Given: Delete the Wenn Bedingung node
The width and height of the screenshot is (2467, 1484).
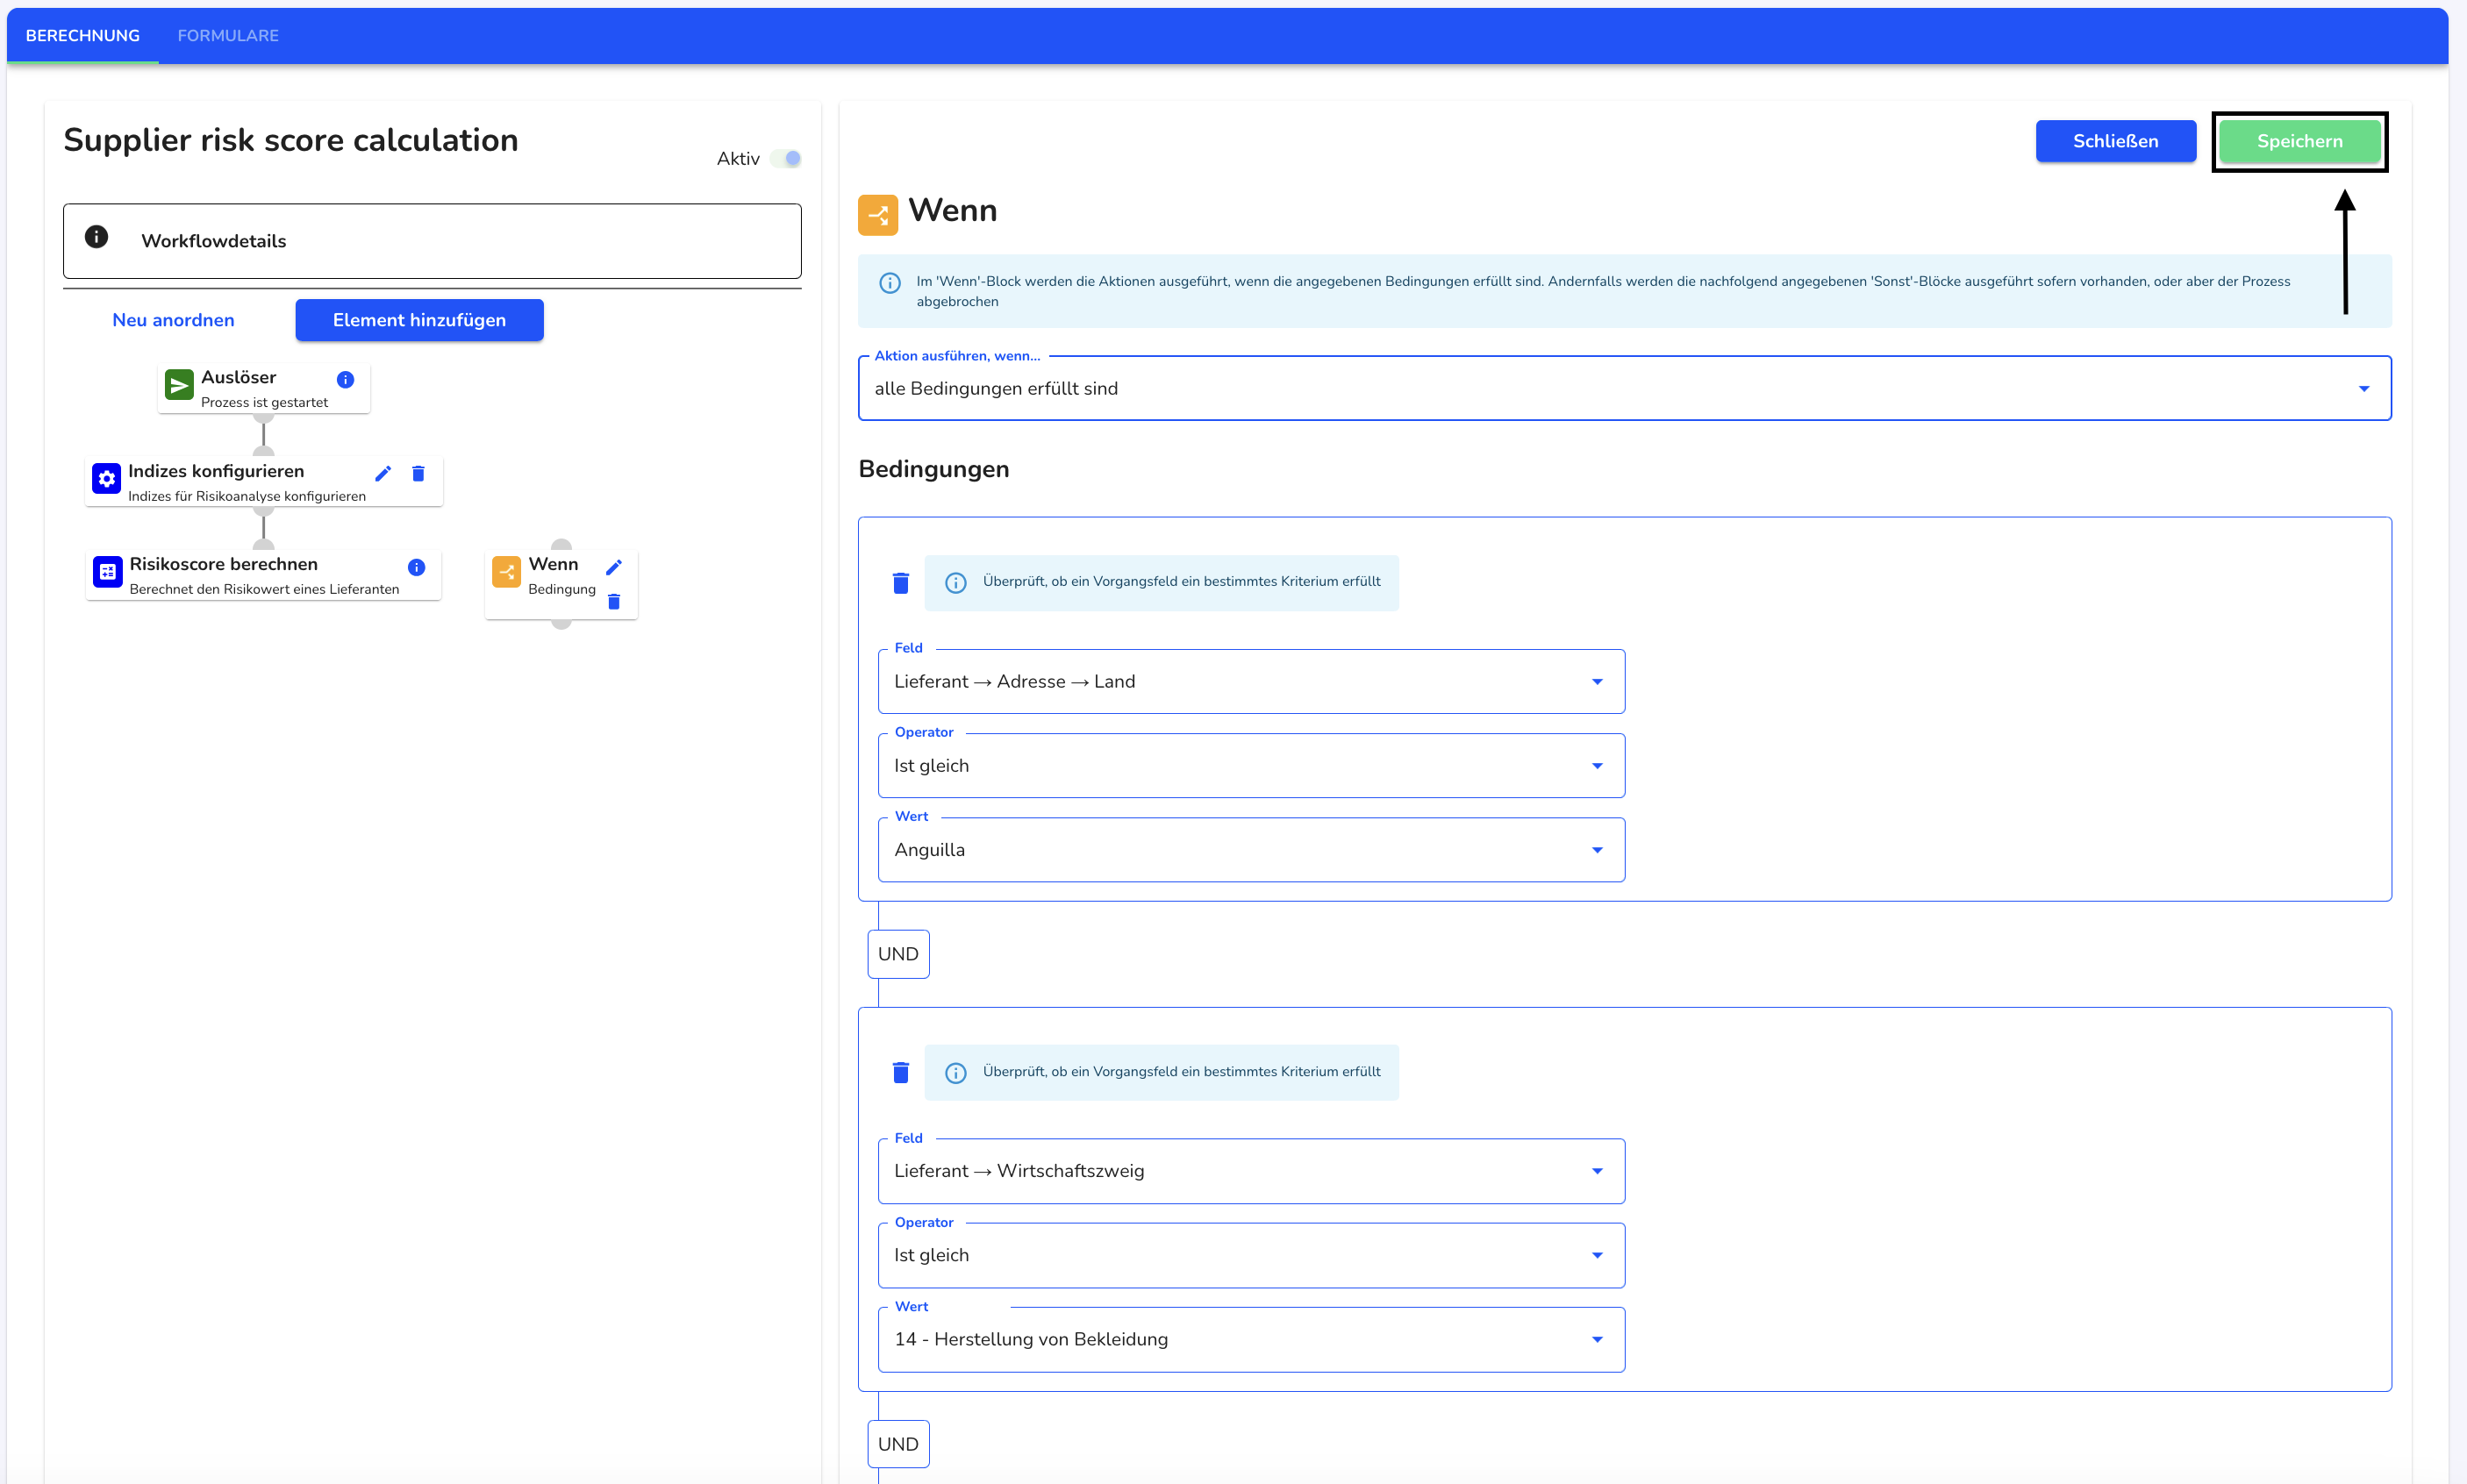Looking at the screenshot, I should coord(614,602).
